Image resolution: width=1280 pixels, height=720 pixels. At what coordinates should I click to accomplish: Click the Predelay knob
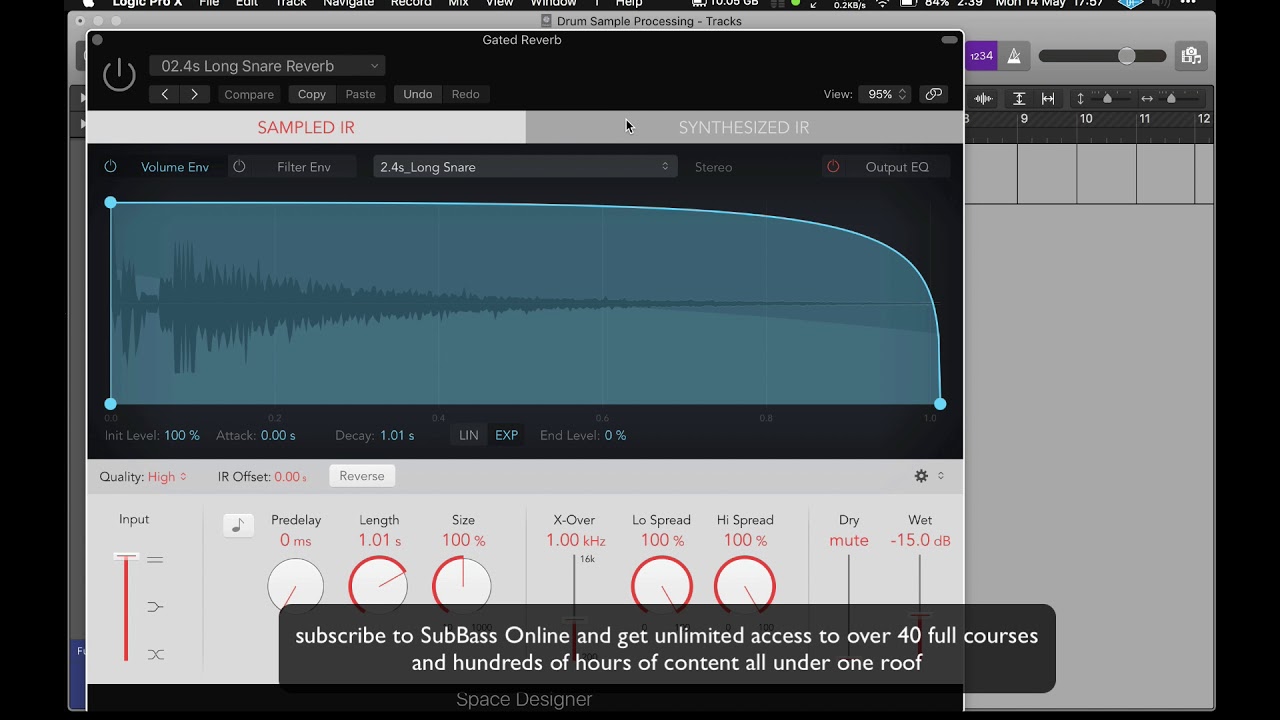click(296, 586)
